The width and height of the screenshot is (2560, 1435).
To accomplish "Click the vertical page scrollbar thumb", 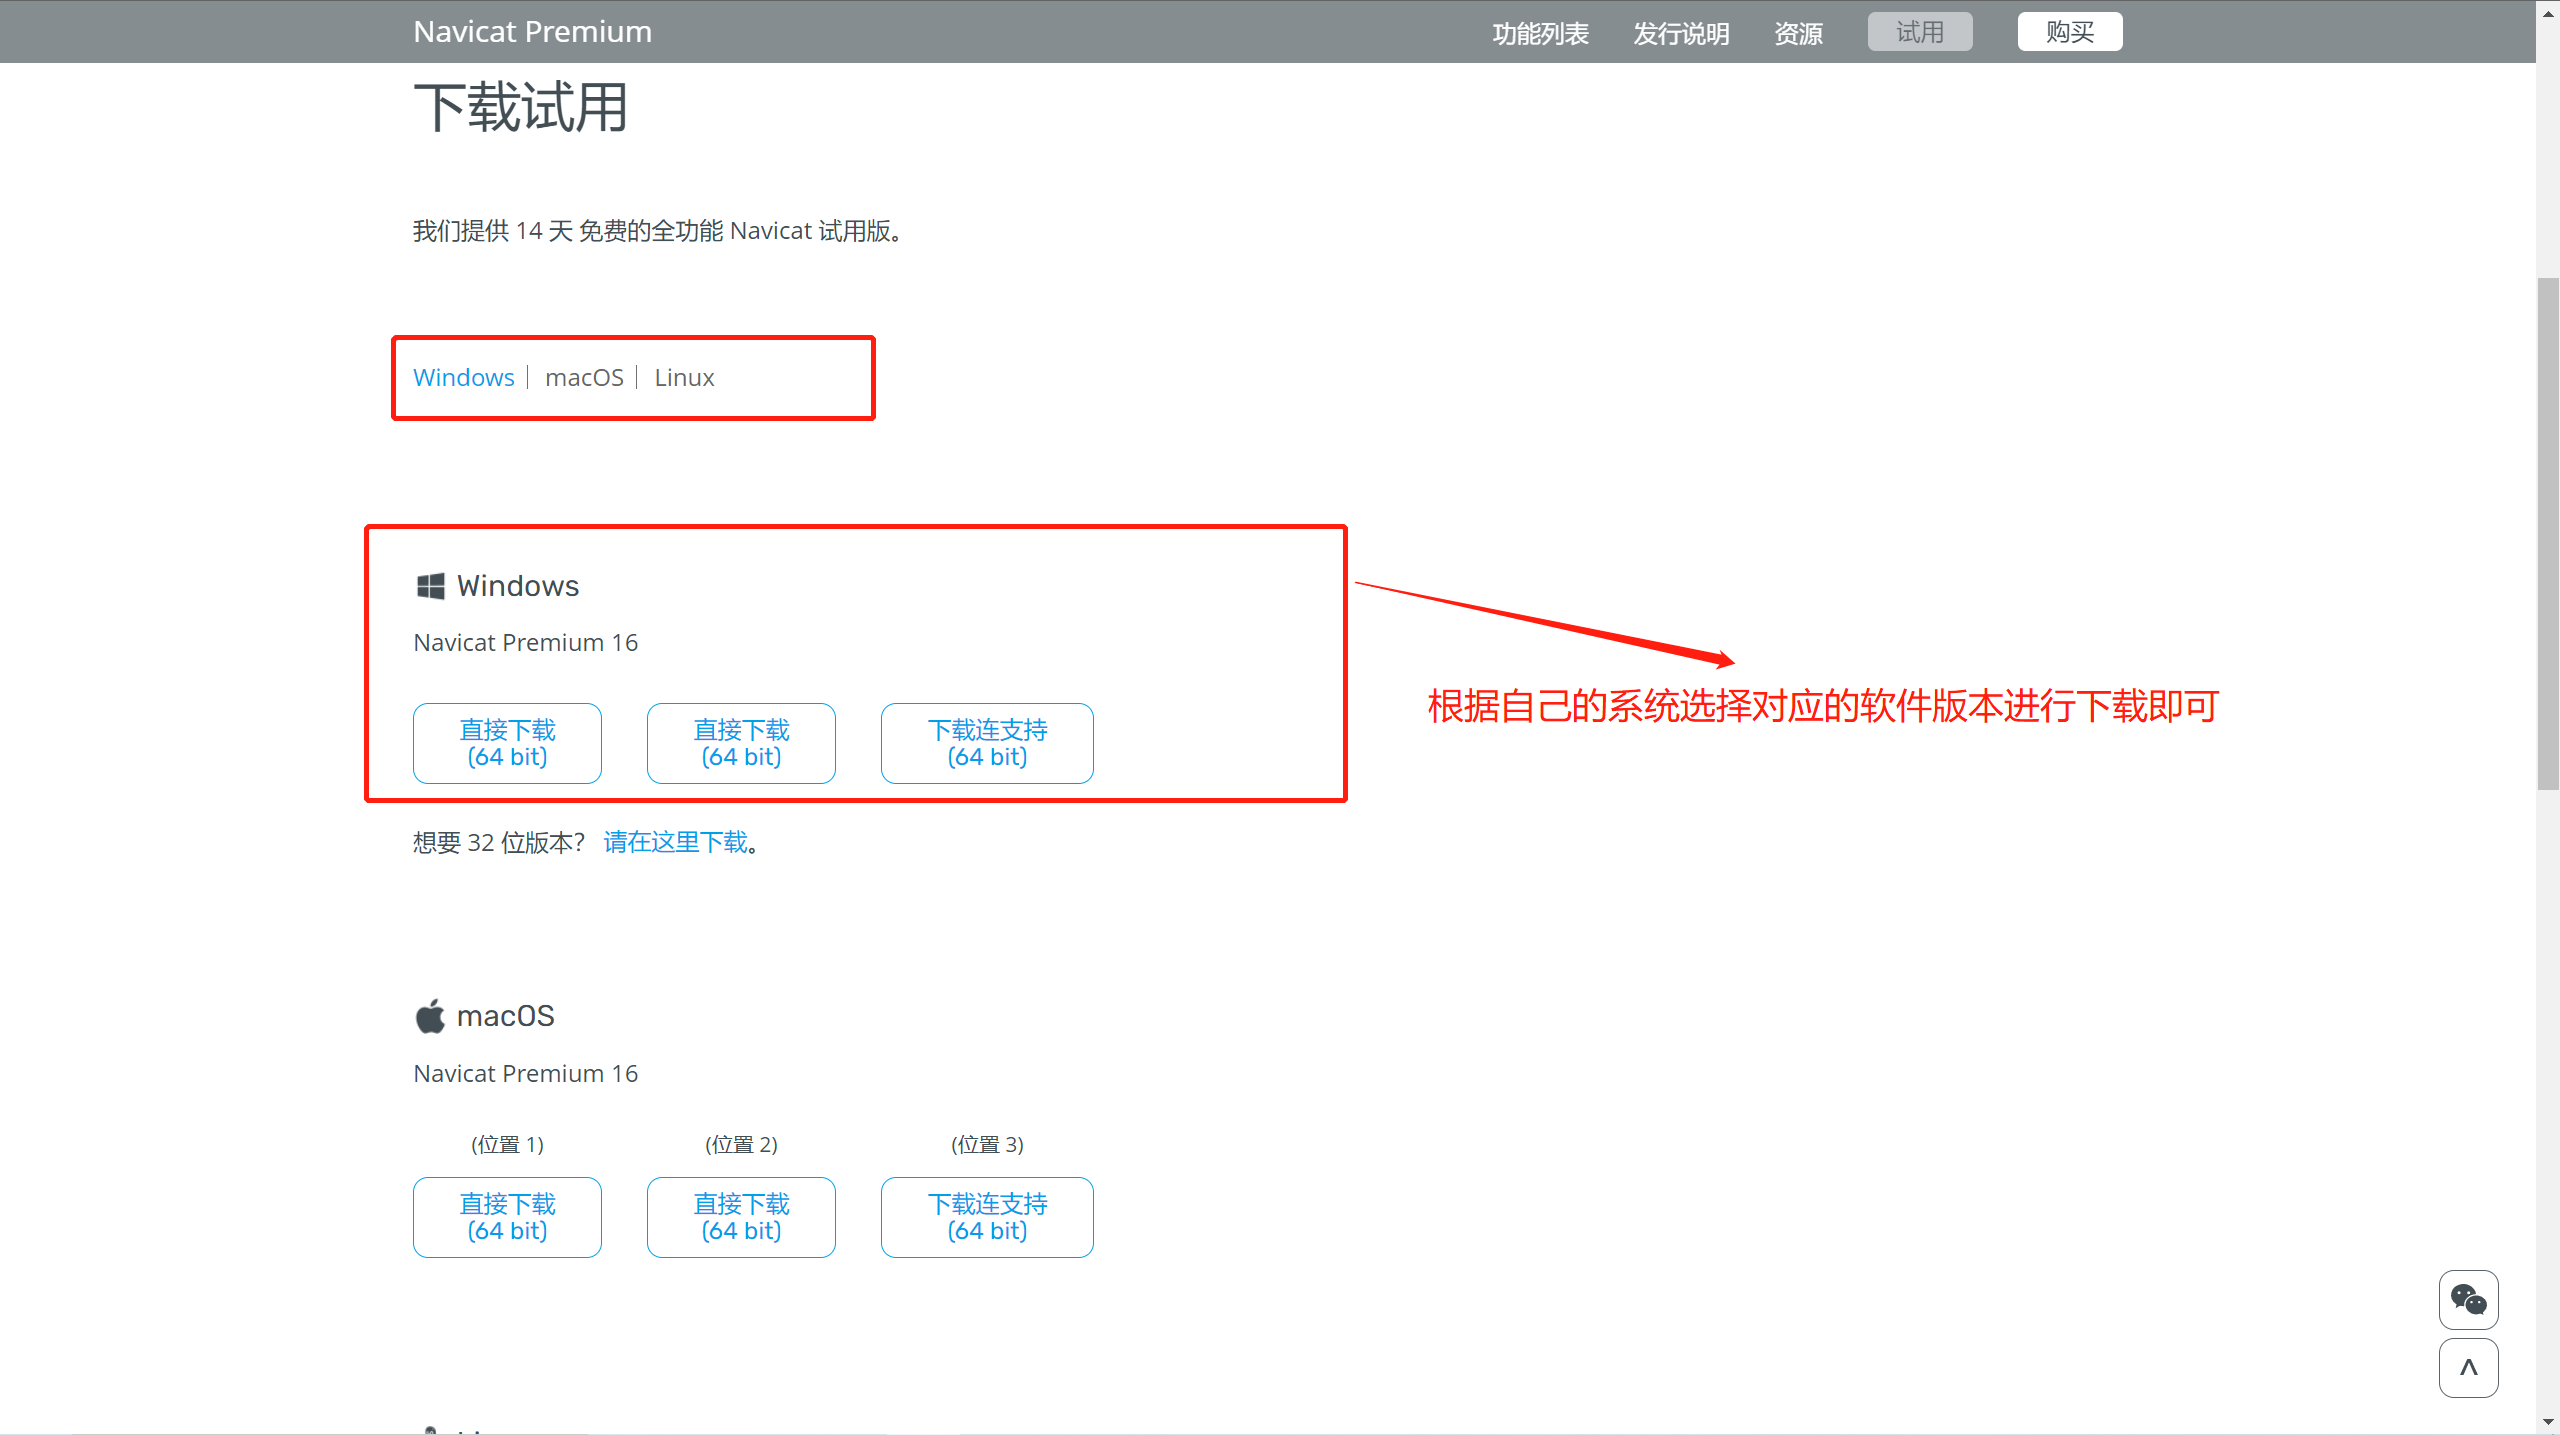I will coord(2547,534).
